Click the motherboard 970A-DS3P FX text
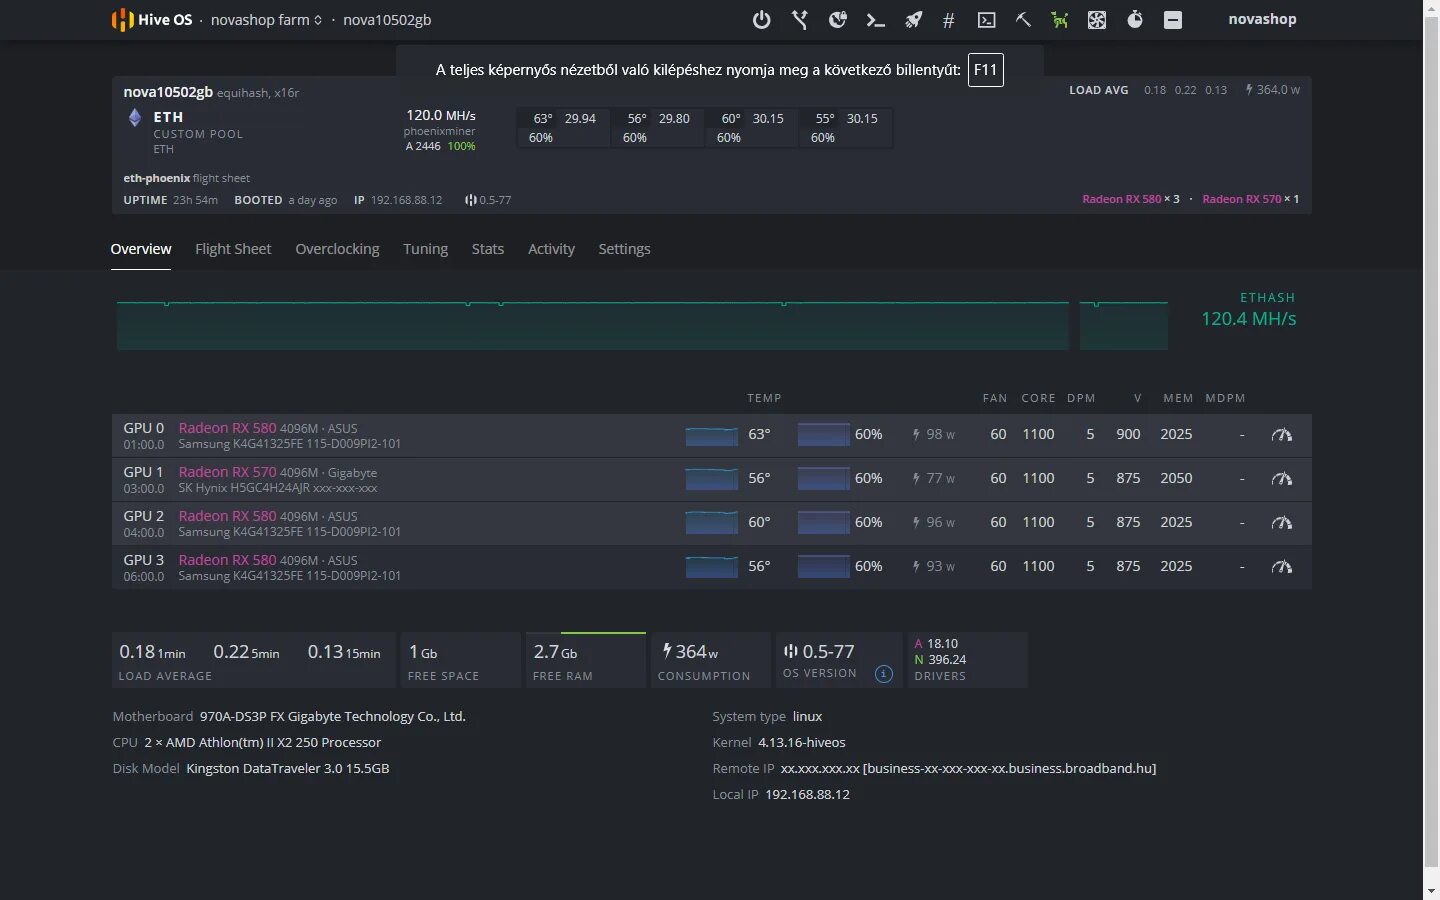The image size is (1440, 900). [333, 716]
